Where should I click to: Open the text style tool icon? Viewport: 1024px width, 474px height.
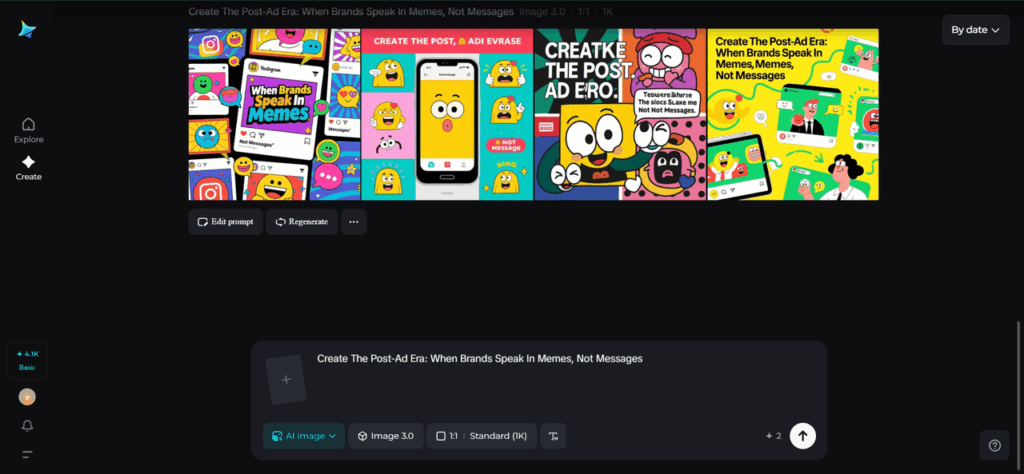(x=553, y=436)
